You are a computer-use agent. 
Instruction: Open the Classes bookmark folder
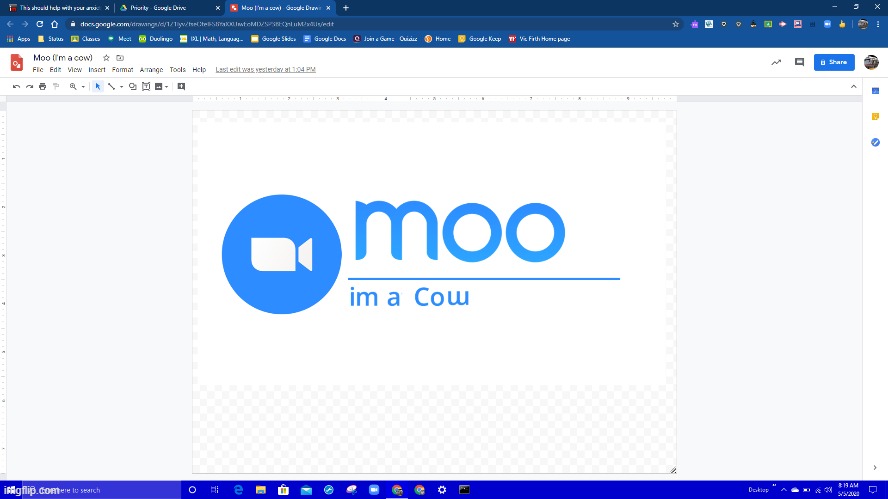click(86, 39)
